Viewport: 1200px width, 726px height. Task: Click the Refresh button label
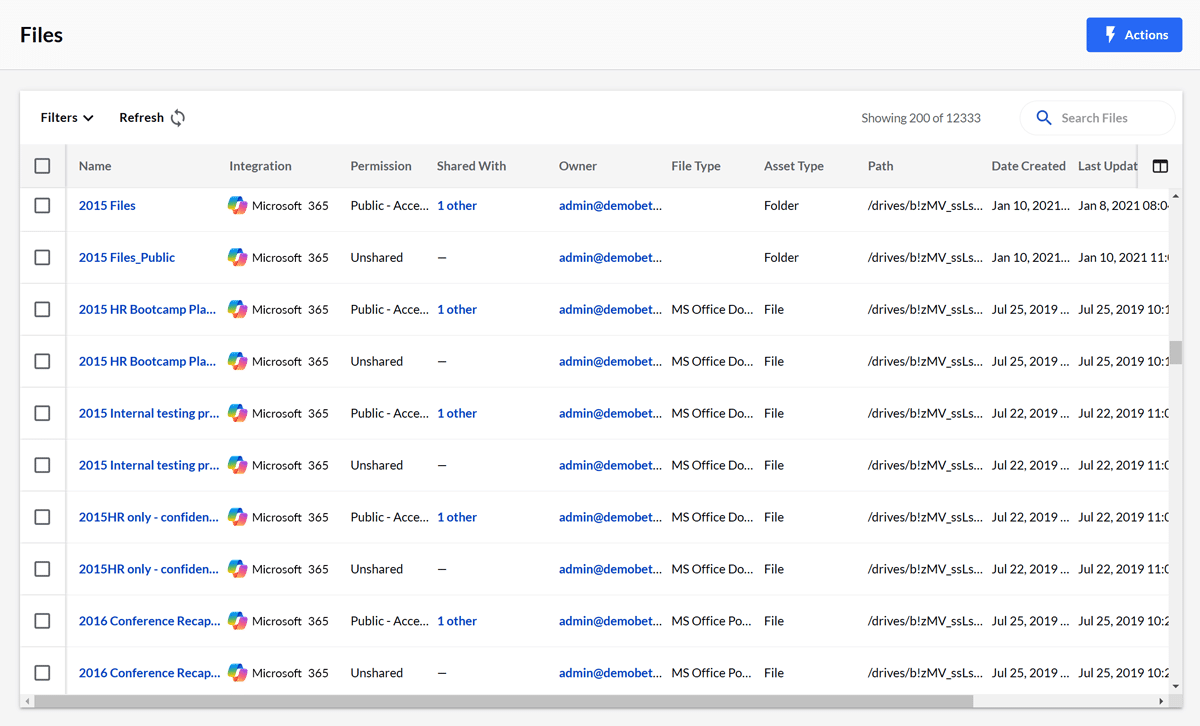(x=141, y=118)
